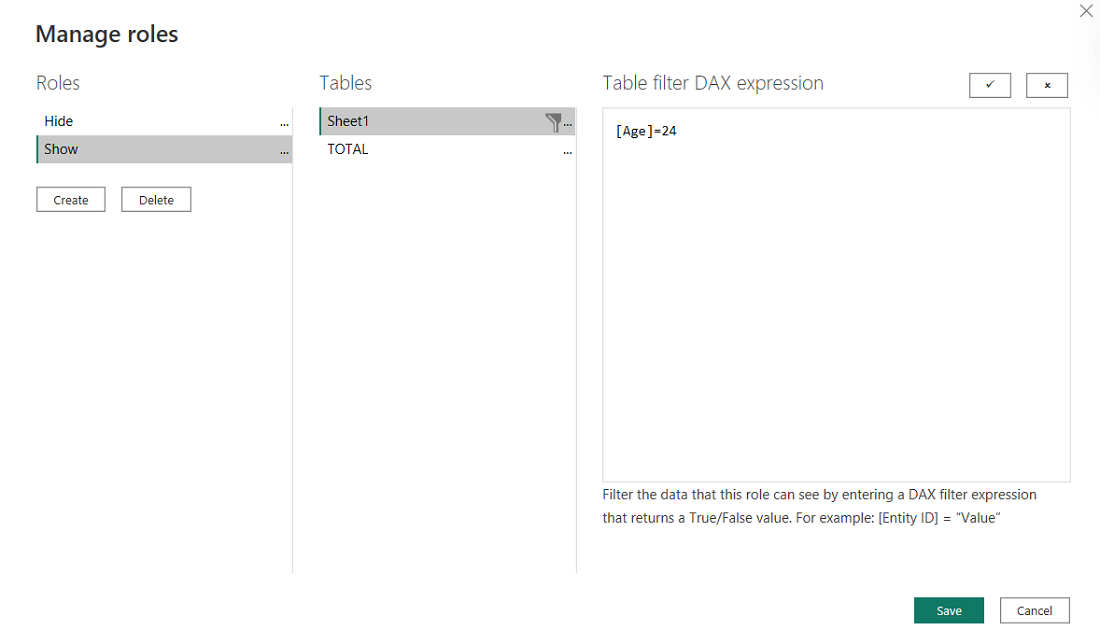Save the role changes
The height and width of the screenshot is (644, 1100).
[x=949, y=611]
